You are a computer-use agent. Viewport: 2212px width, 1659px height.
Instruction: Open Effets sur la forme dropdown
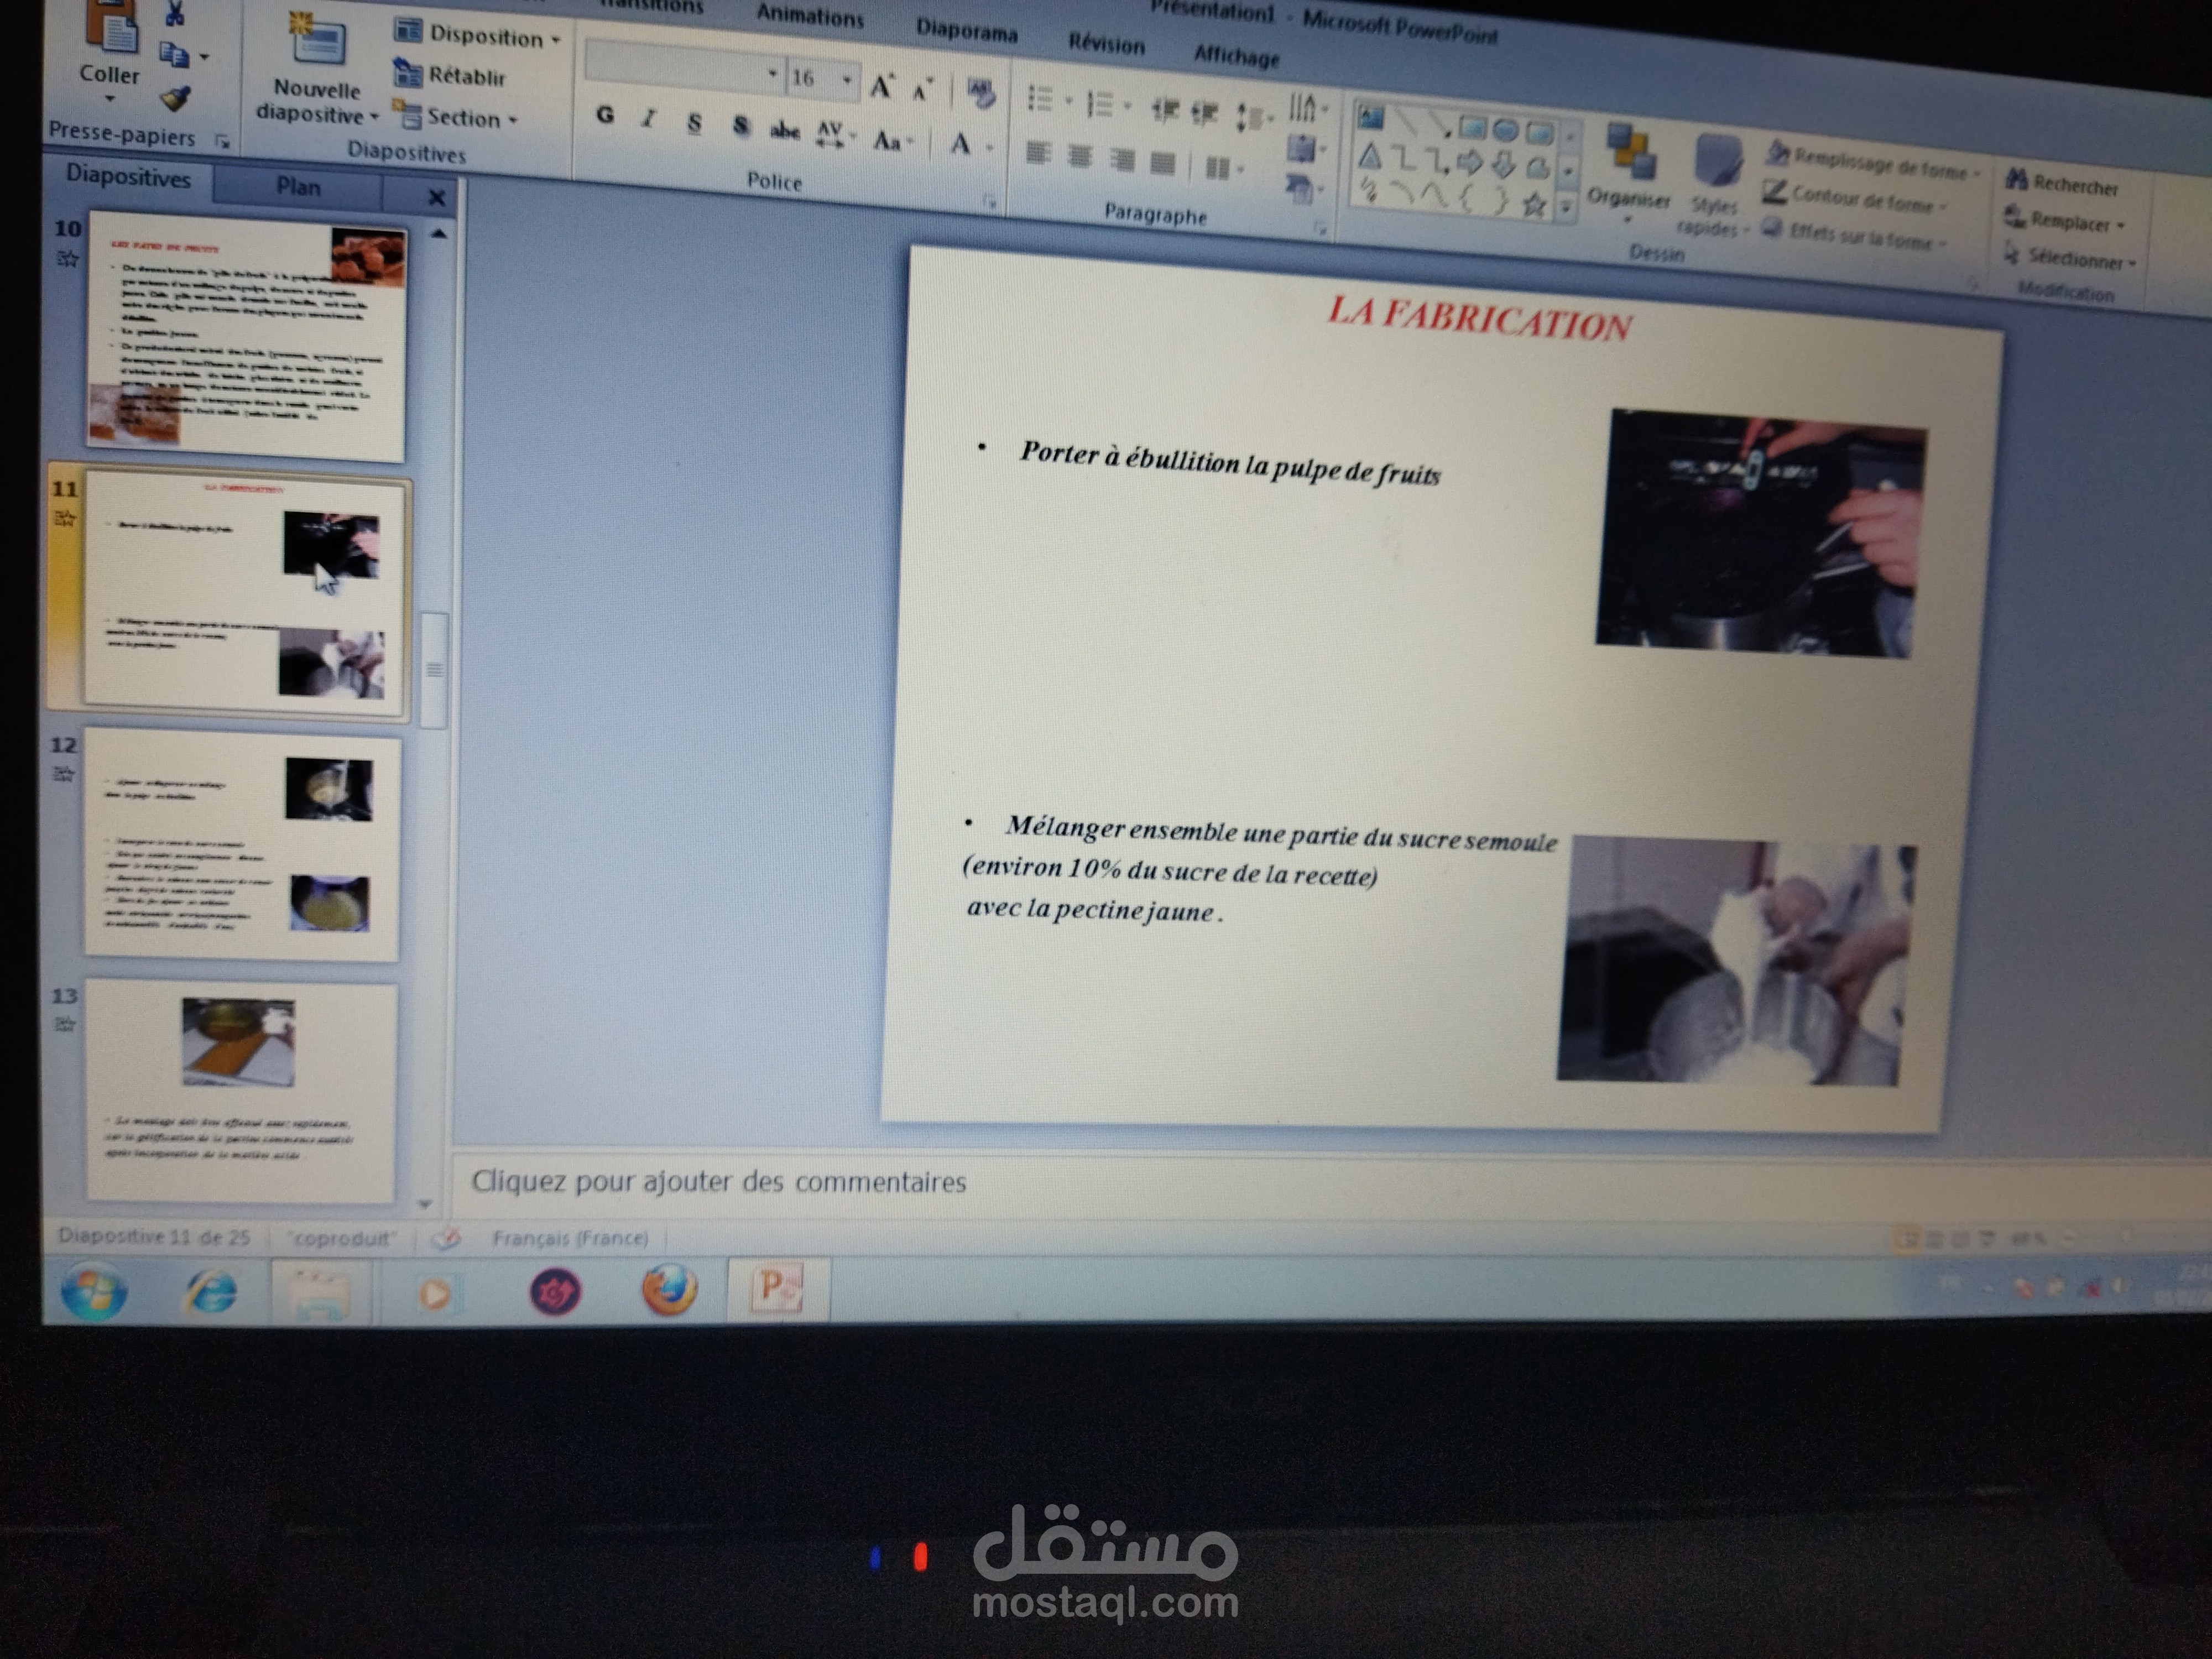click(1855, 235)
